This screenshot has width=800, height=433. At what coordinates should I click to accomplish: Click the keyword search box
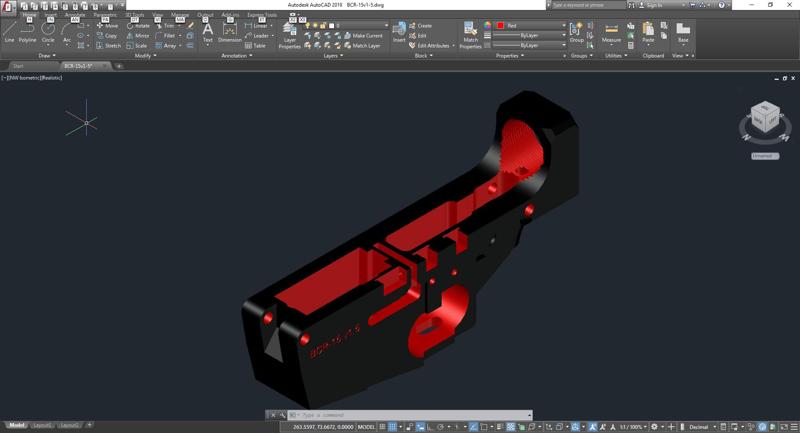click(x=588, y=5)
